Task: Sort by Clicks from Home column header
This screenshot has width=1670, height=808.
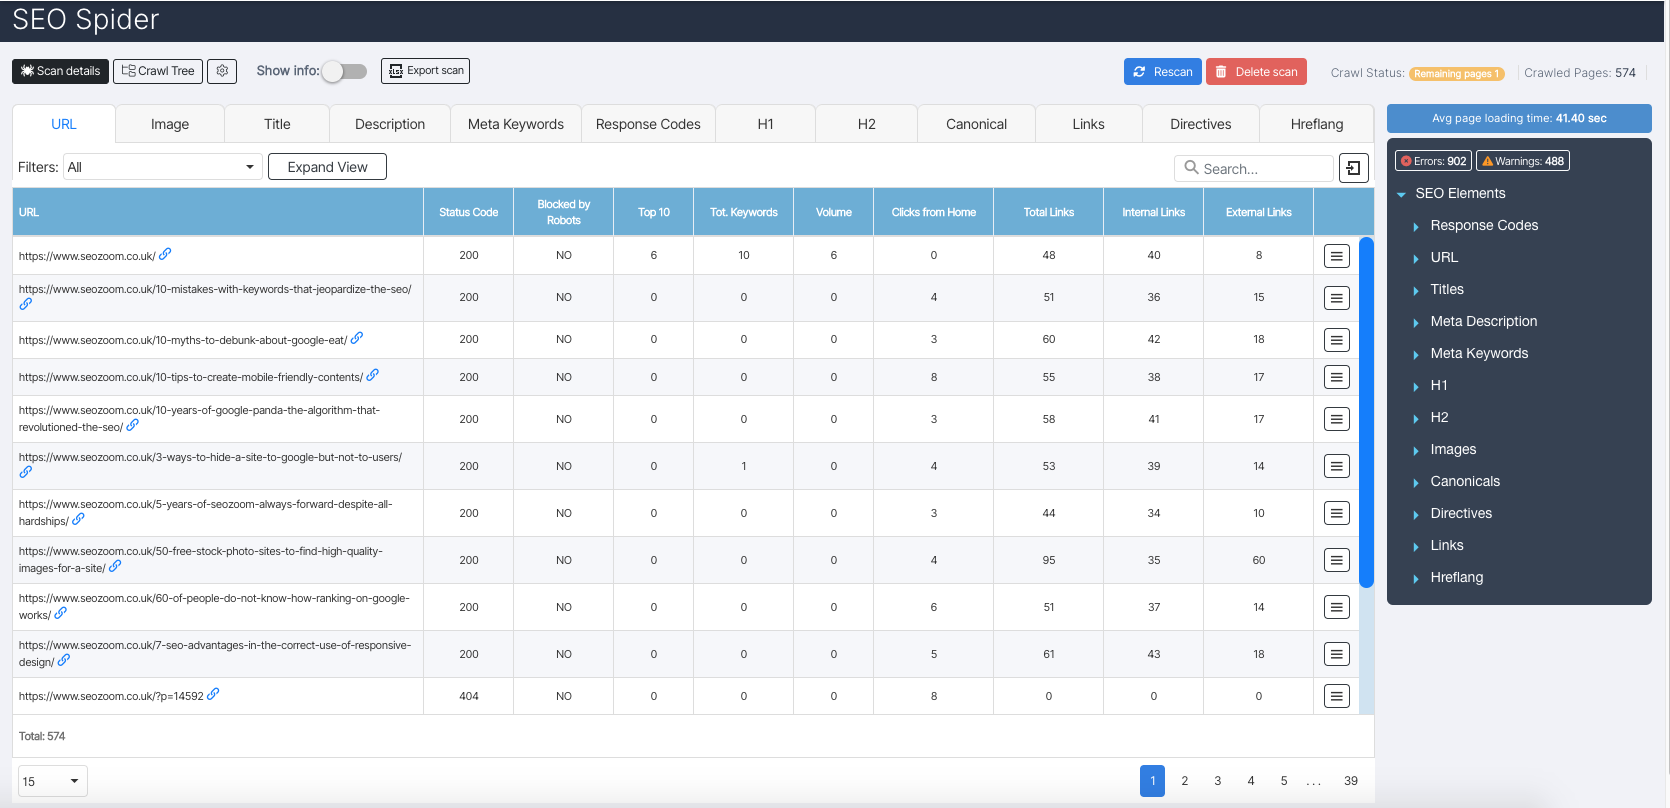Action: 933,212
